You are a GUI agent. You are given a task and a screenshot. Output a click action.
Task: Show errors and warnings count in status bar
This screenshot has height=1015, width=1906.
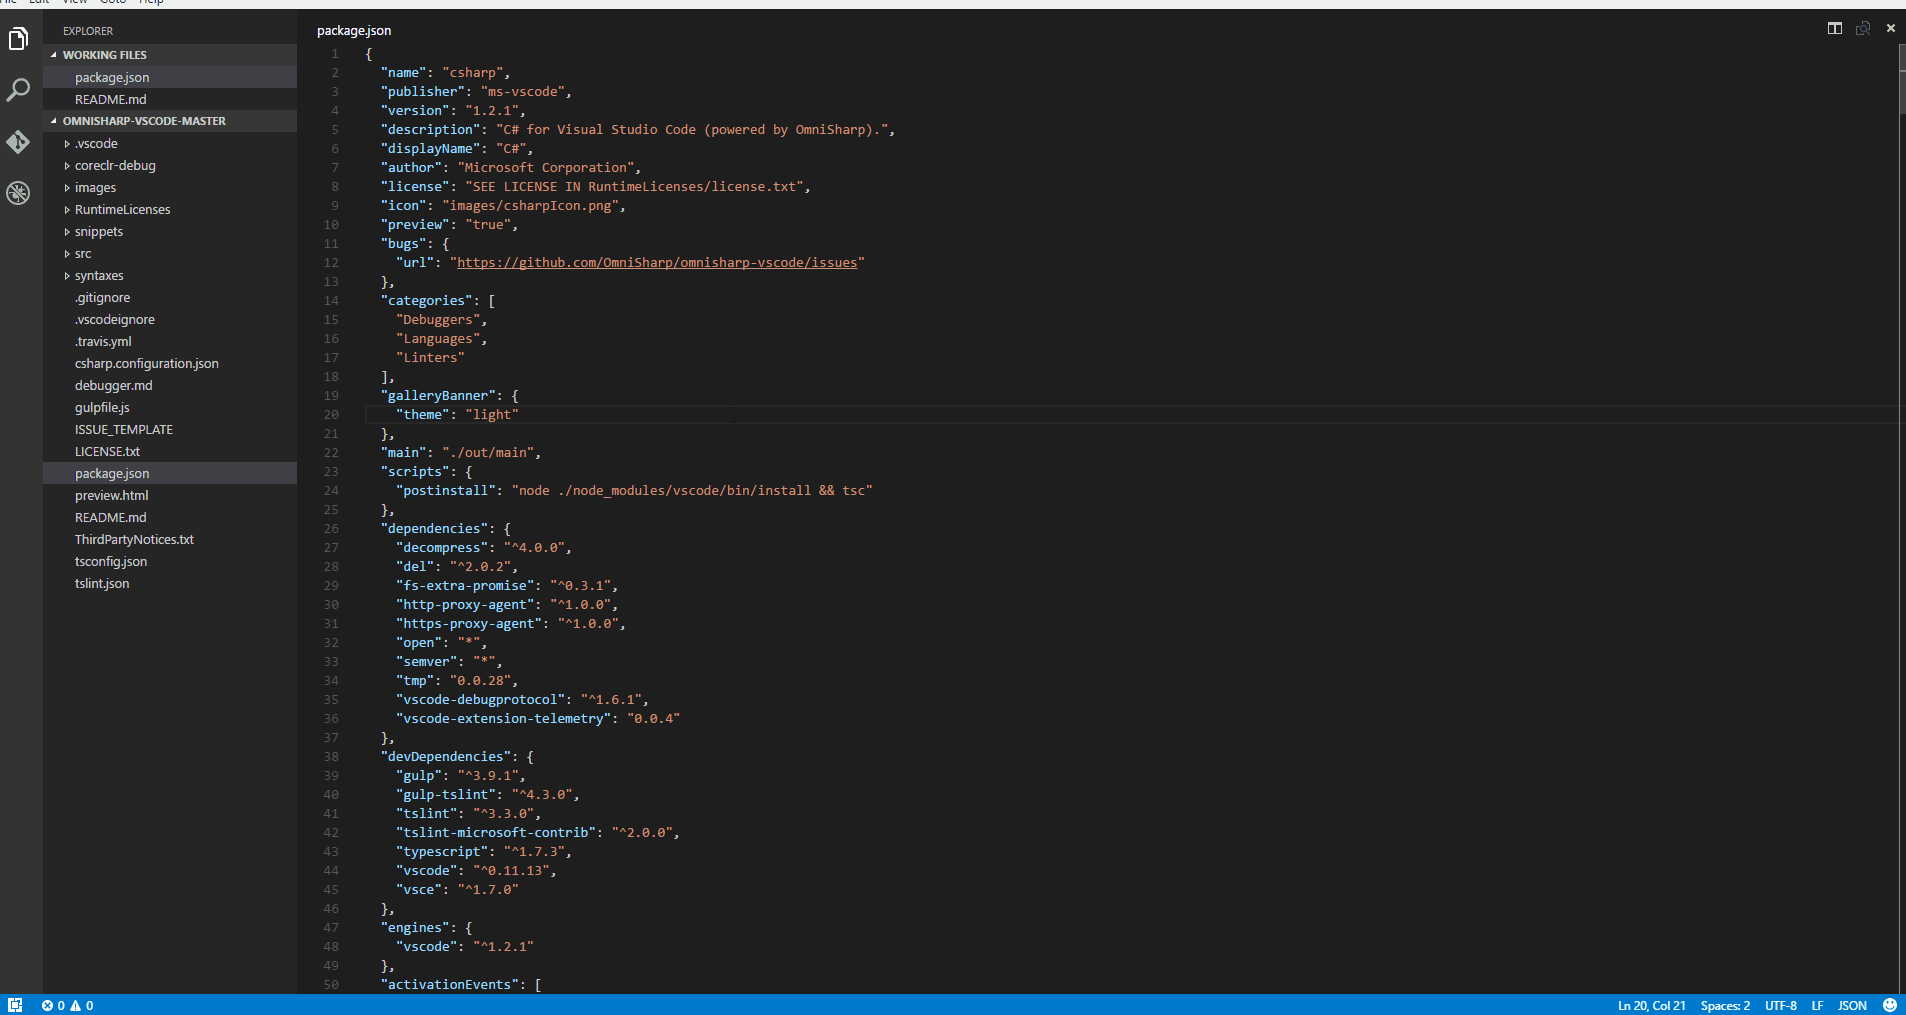(x=67, y=1005)
